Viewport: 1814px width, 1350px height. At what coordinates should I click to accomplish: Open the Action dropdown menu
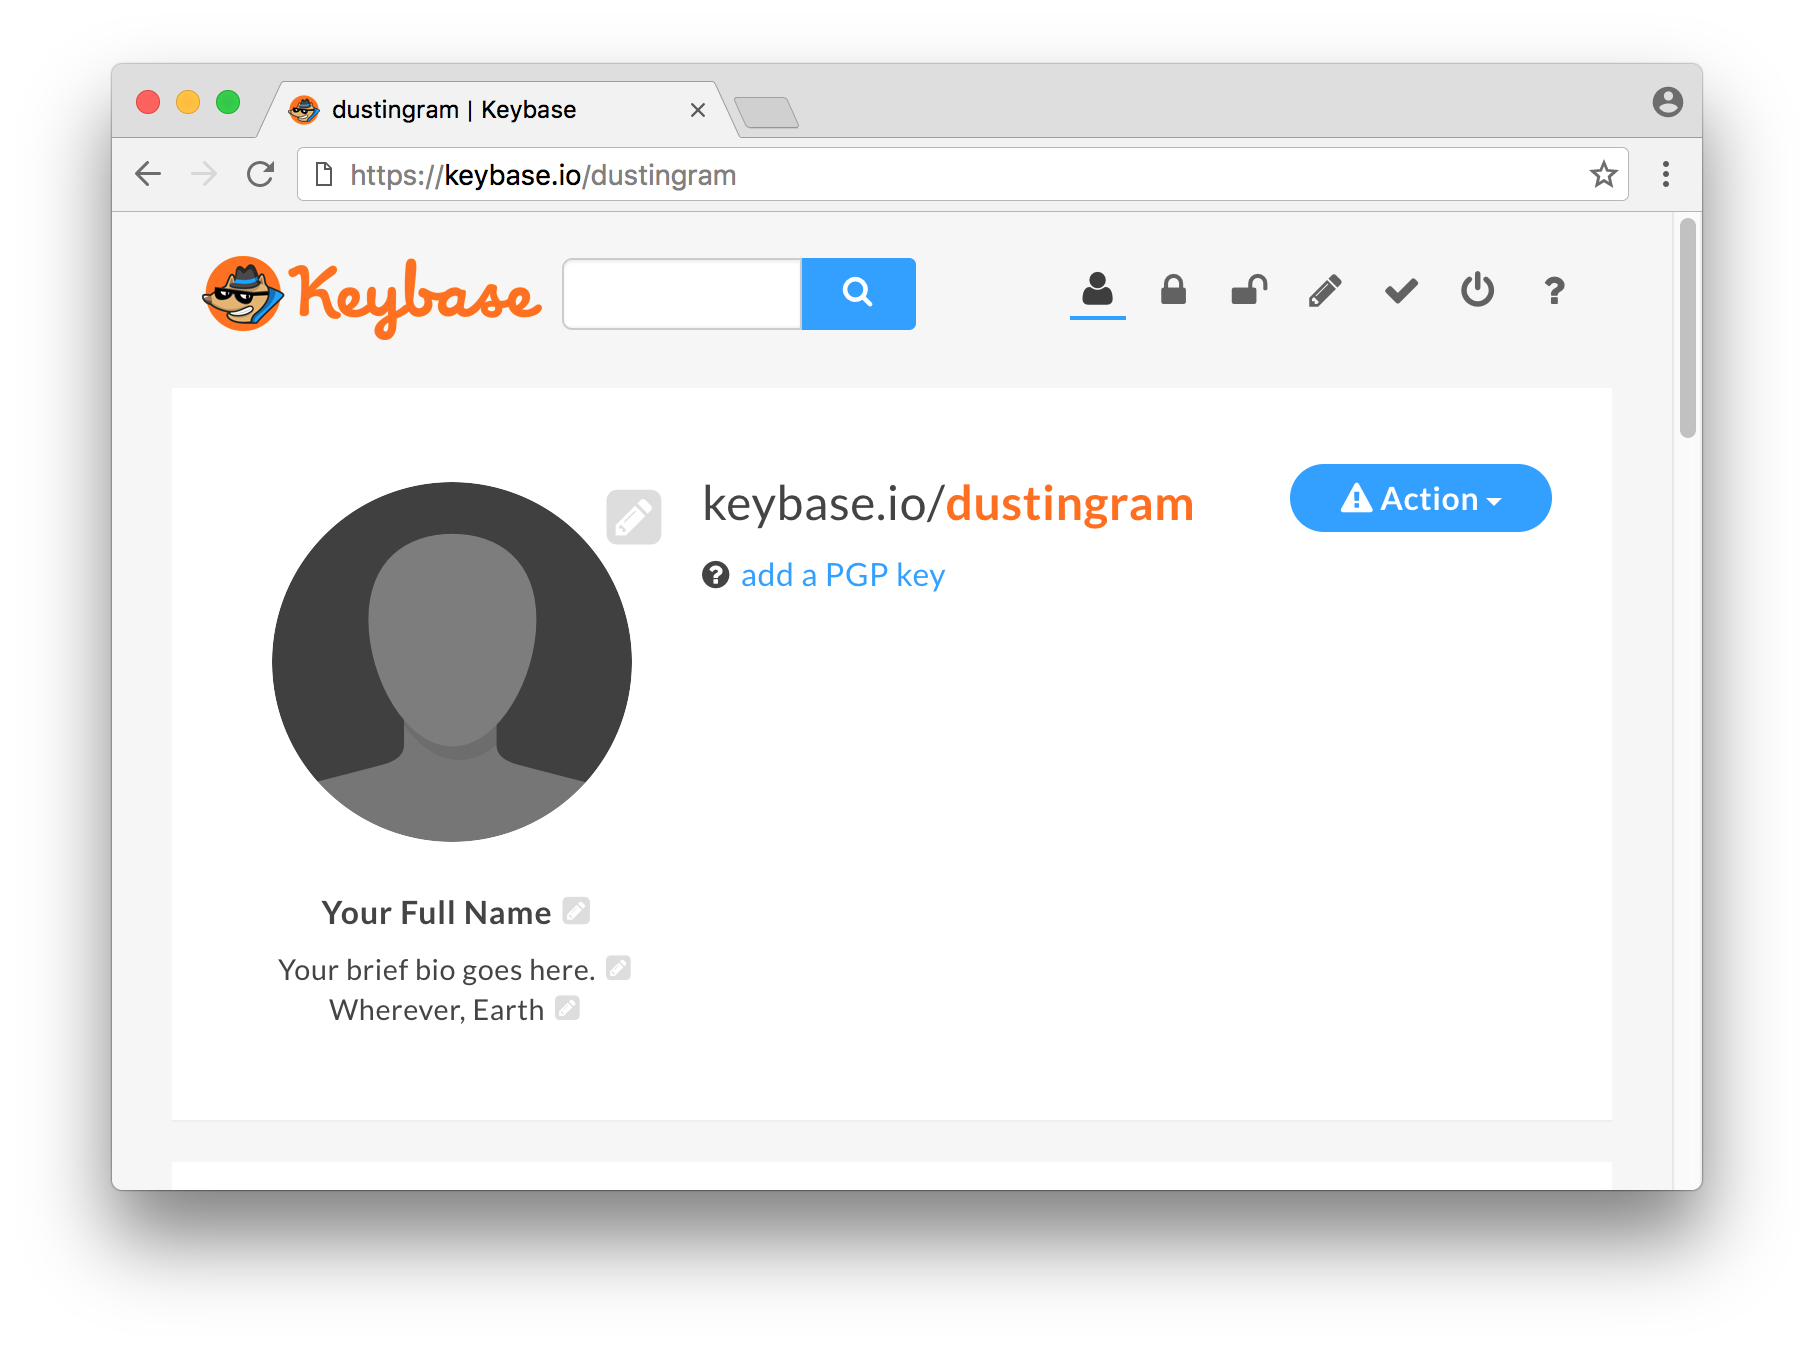pos(1420,498)
